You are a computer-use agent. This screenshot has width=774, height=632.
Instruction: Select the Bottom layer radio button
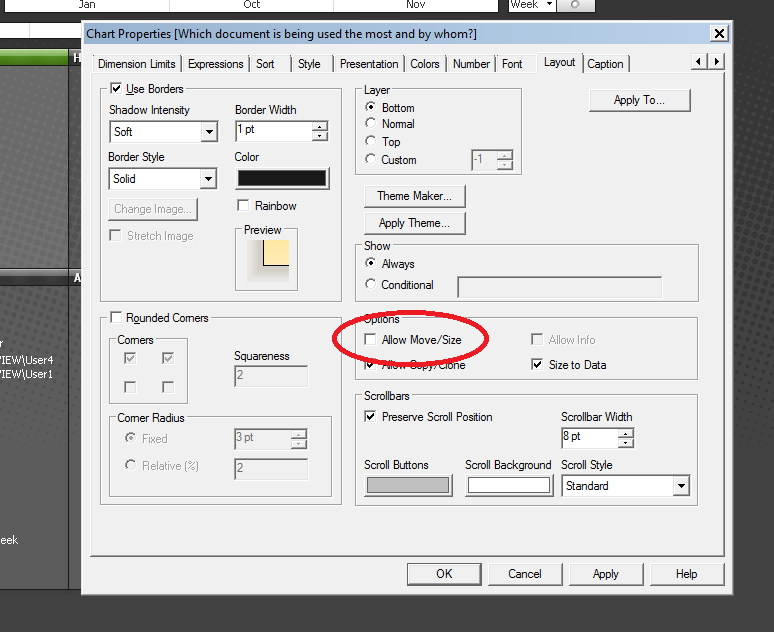point(370,107)
